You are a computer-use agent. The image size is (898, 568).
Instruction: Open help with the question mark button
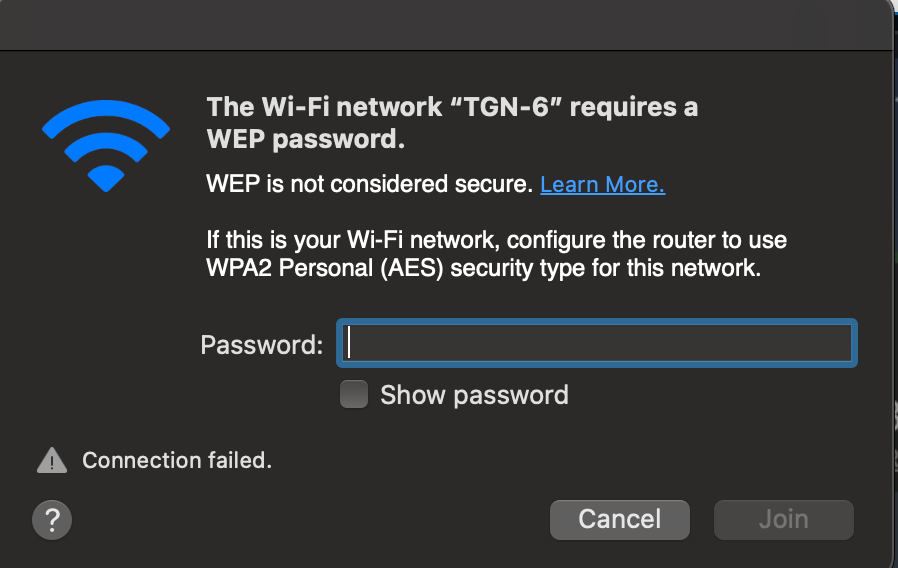(52, 520)
